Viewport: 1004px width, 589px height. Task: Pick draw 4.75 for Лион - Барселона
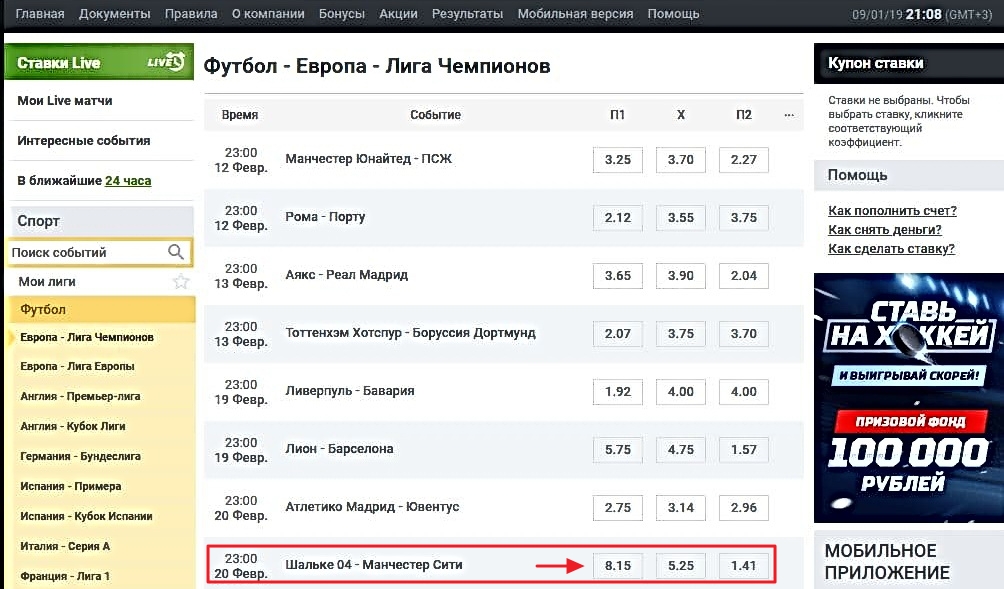click(x=681, y=450)
